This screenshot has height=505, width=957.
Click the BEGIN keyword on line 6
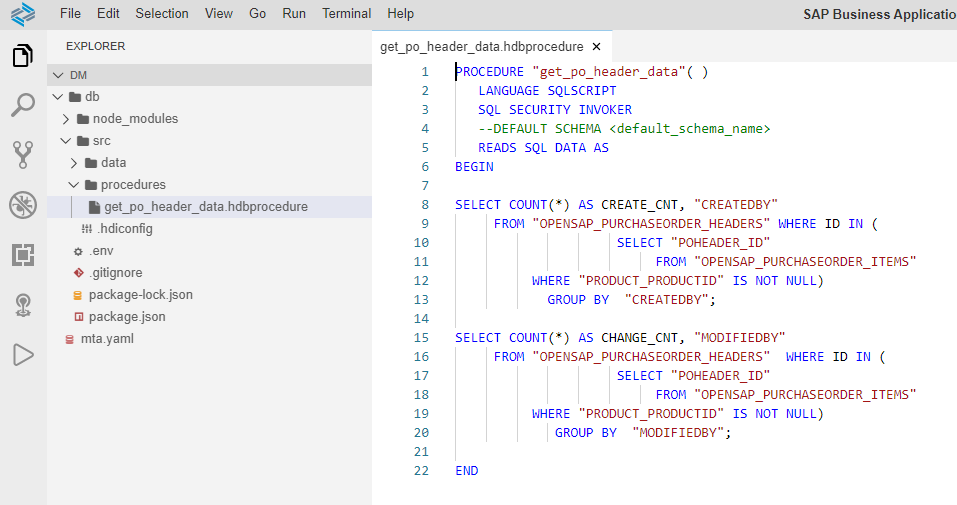tap(474, 167)
